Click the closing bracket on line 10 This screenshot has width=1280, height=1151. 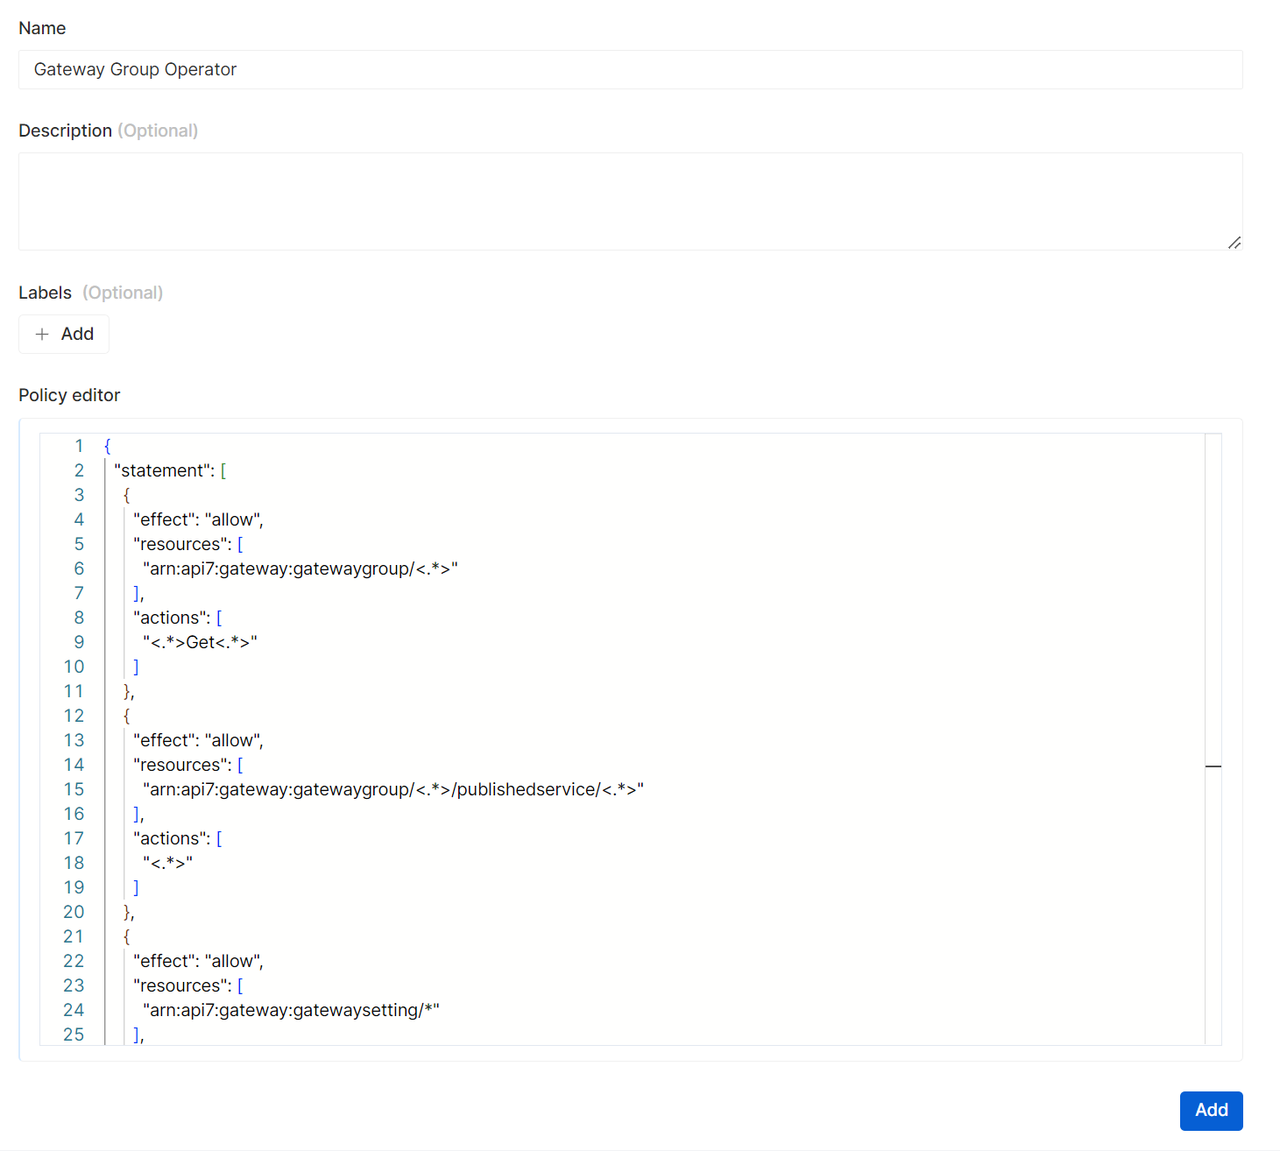click(x=136, y=667)
